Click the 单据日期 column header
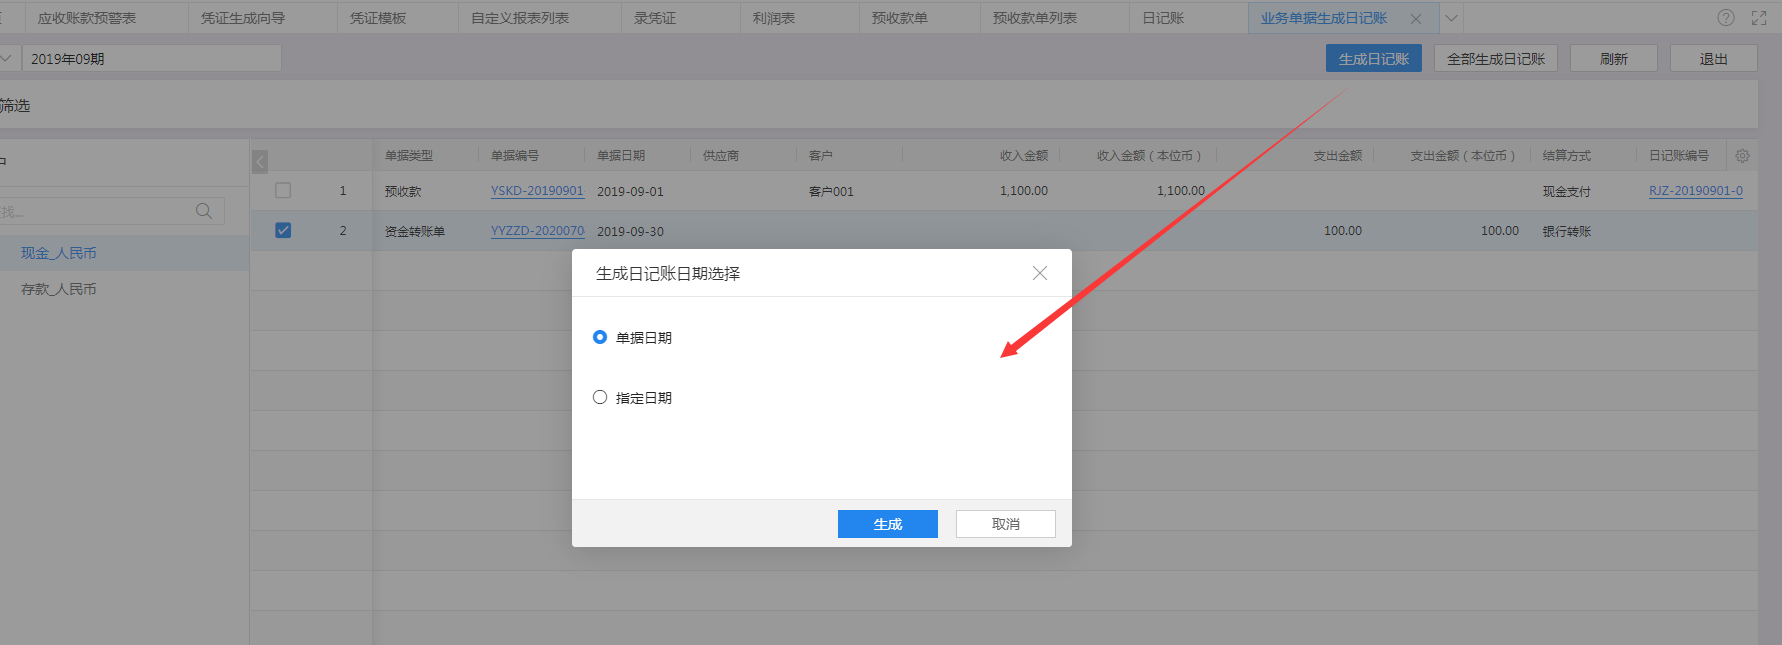Screen dimensions: 1782x645 coord(621,156)
